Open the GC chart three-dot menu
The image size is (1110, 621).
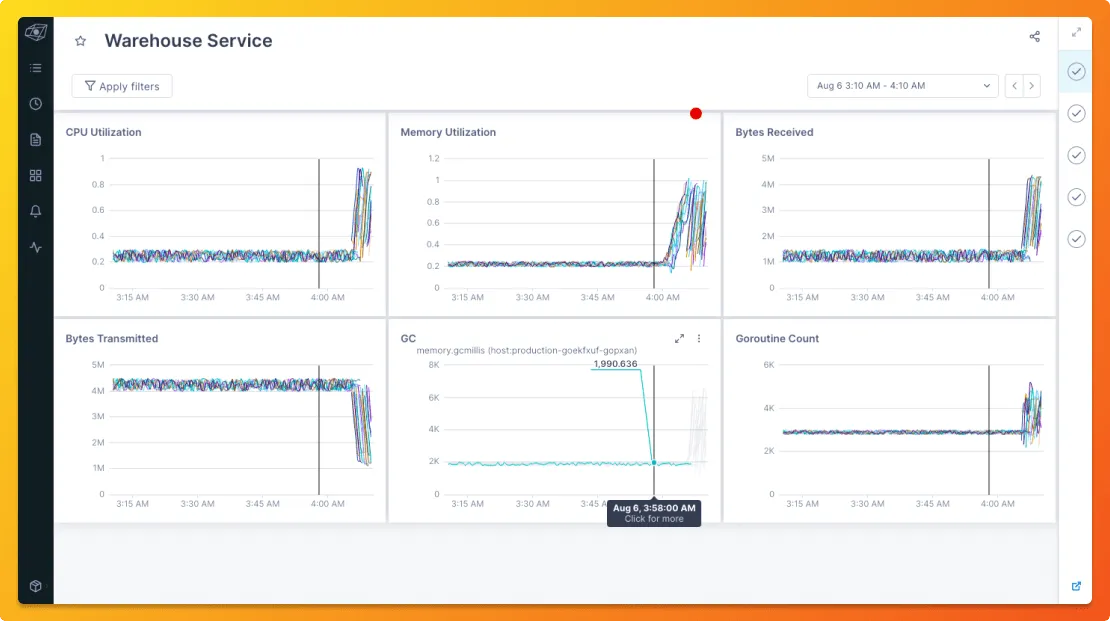699,338
